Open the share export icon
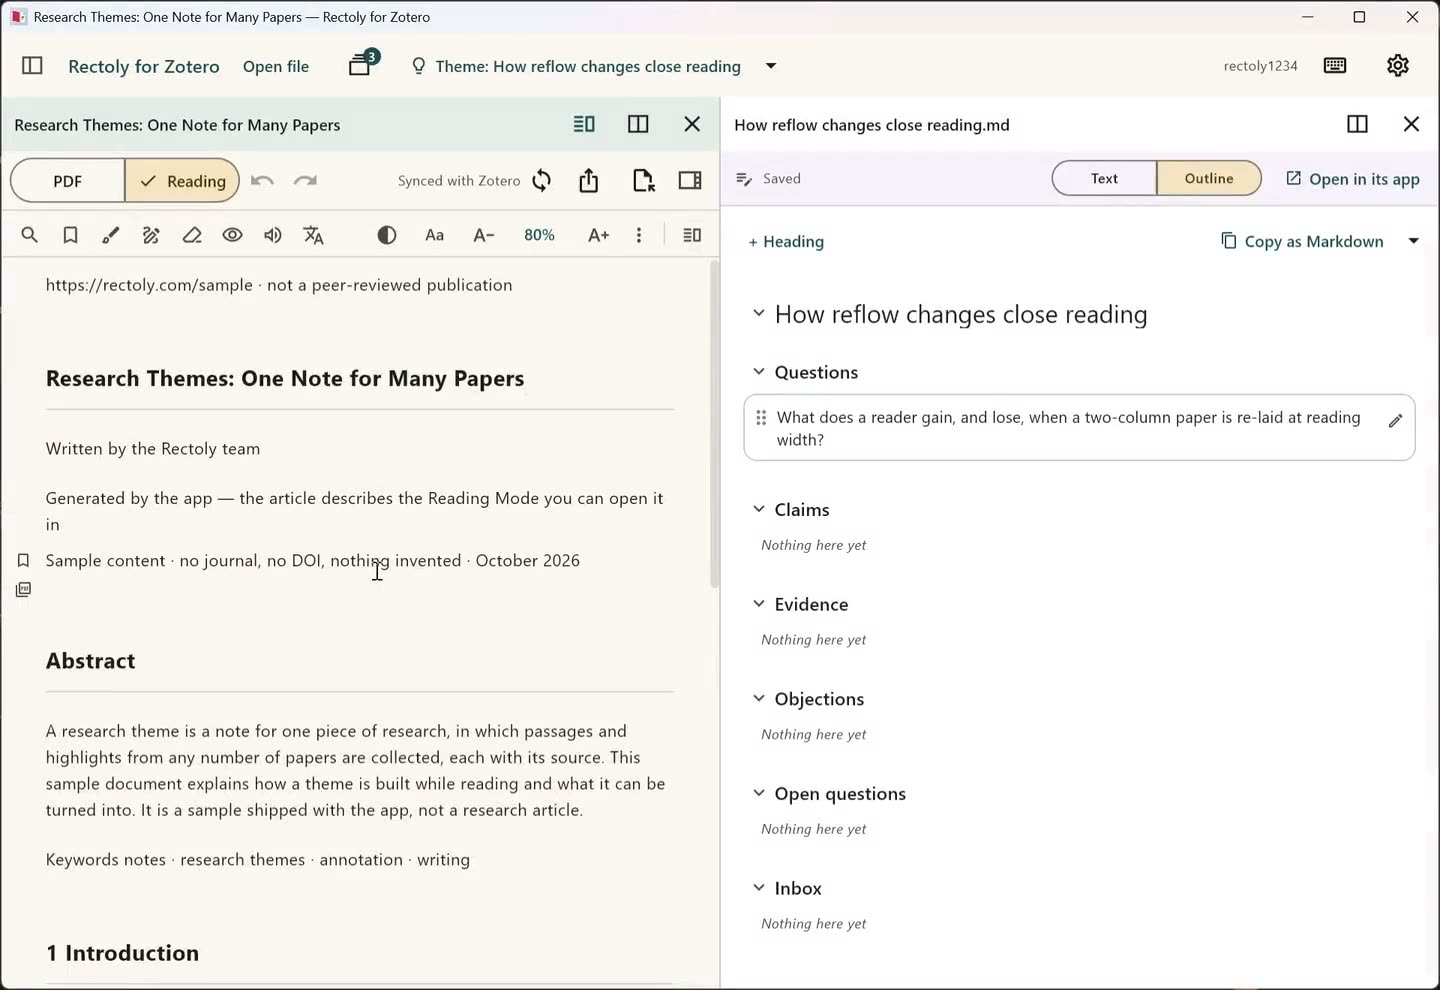The height and width of the screenshot is (990, 1440). (x=589, y=180)
